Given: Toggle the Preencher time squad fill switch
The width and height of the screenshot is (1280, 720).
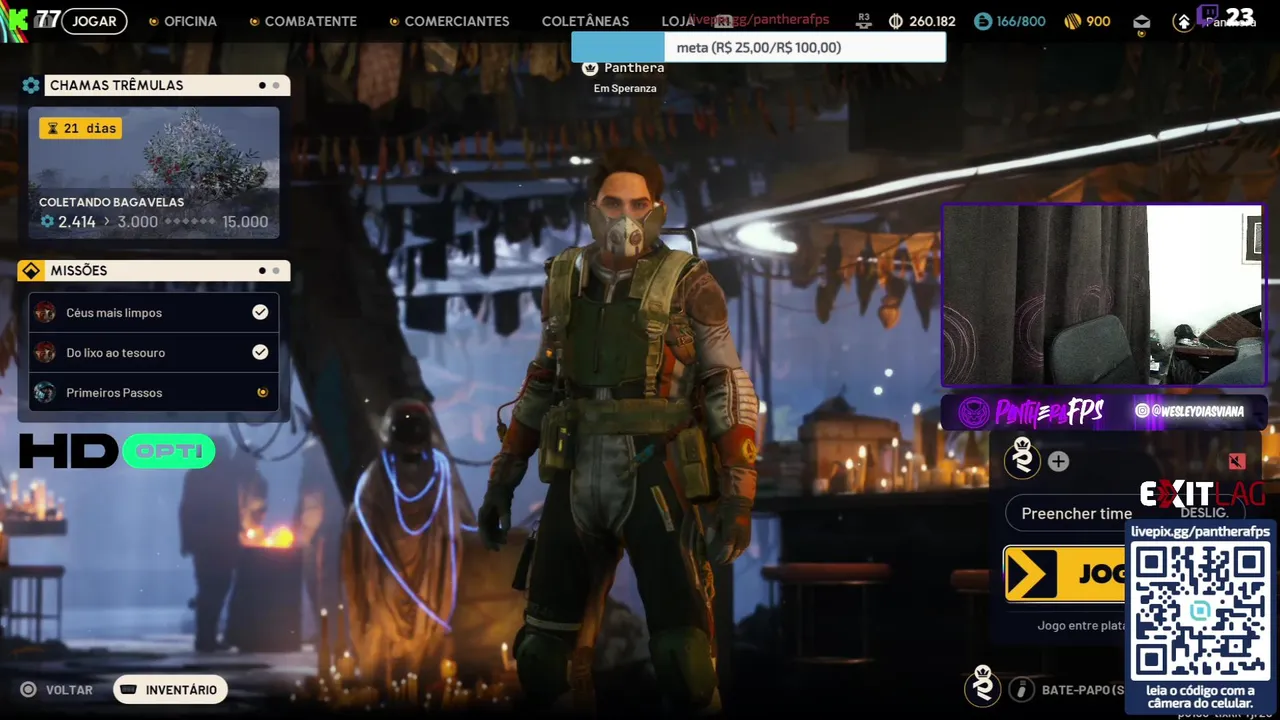Looking at the screenshot, I should (1125, 513).
